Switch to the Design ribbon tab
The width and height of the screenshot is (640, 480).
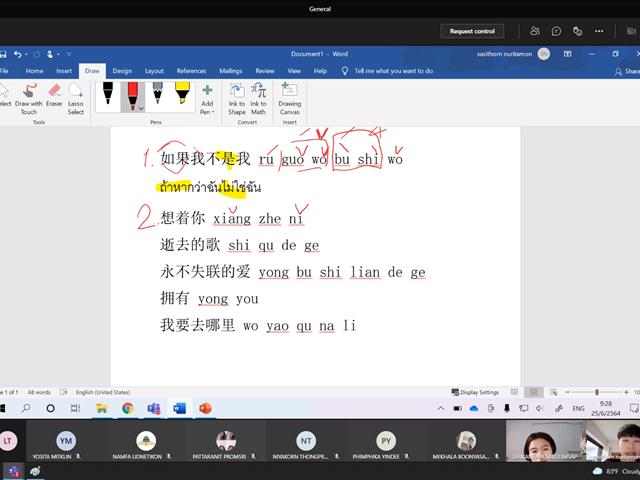coord(122,71)
